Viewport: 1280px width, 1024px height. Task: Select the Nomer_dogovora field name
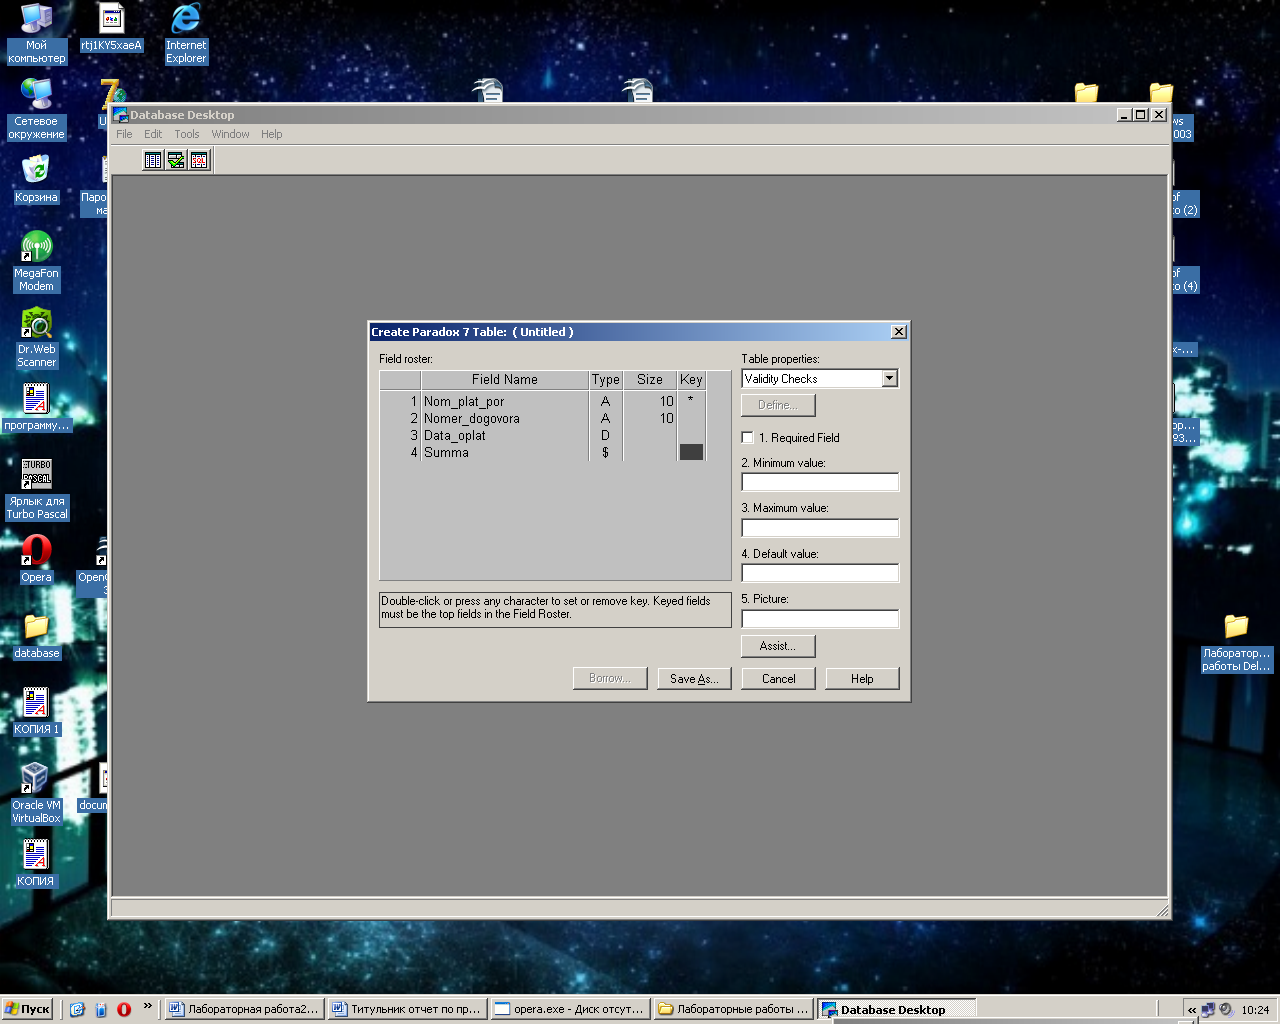pos(472,418)
